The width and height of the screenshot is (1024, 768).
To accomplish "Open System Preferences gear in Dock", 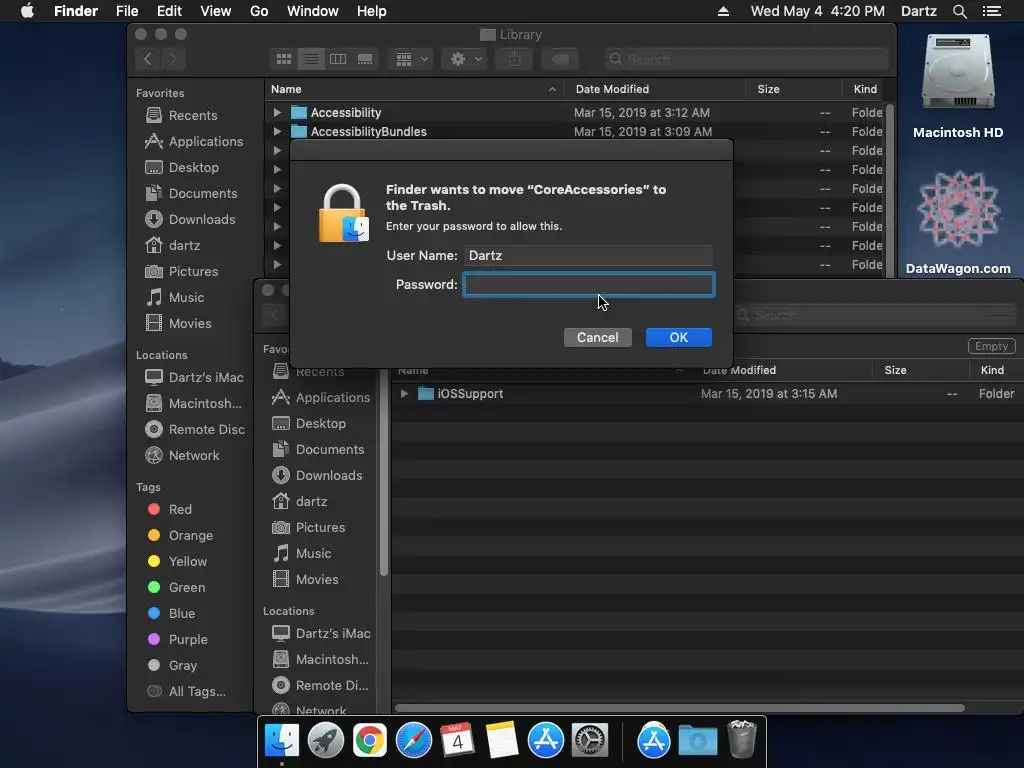I will (x=590, y=741).
